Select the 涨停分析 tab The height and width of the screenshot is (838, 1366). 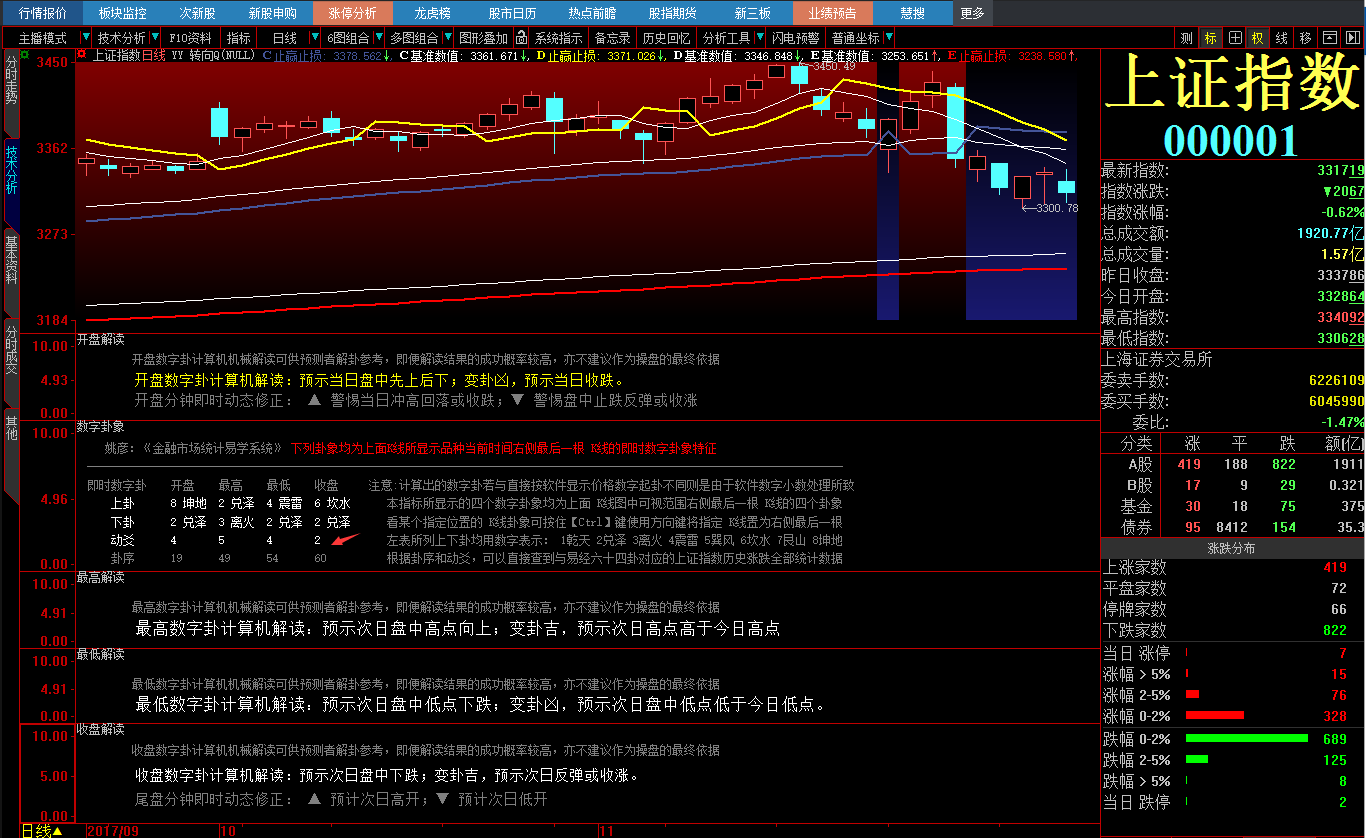pos(352,13)
